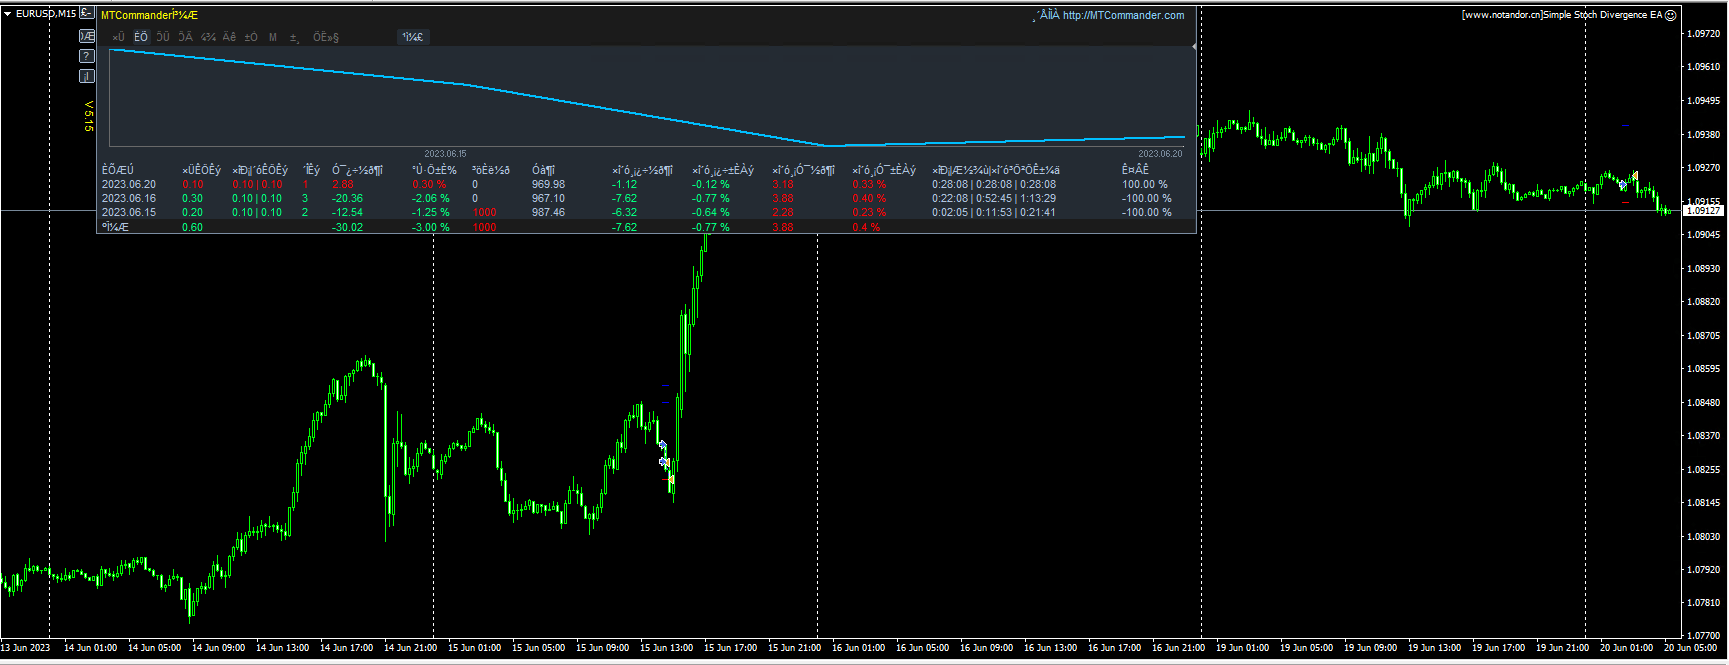Click the -20.36 profit value

click(347, 198)
